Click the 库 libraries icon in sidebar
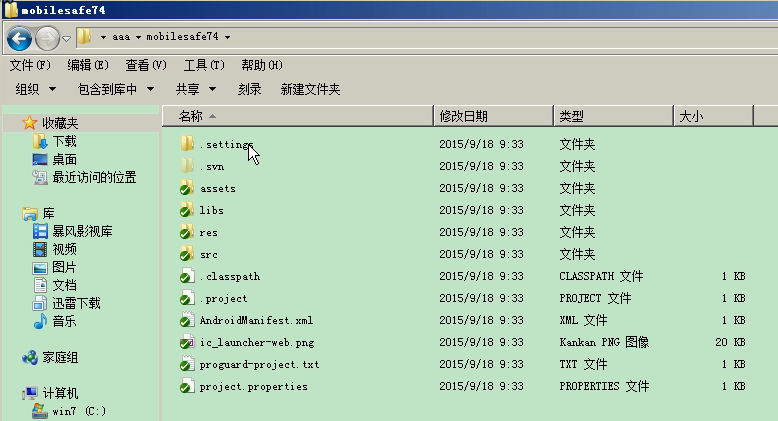 [x=30, y=213]
